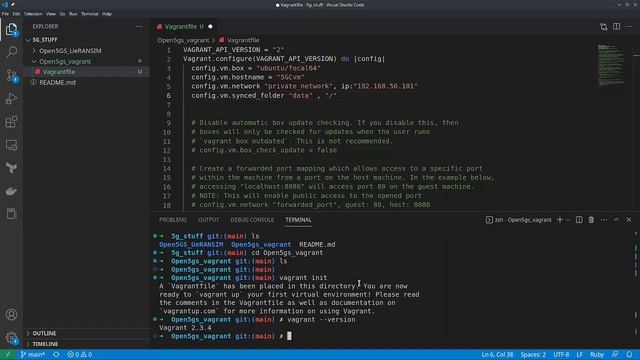Image resolution: width=640 pixels, height=360 pixels.
Task: Switch to the OUTPUT panel tab
Action: [x=209, y=220]
